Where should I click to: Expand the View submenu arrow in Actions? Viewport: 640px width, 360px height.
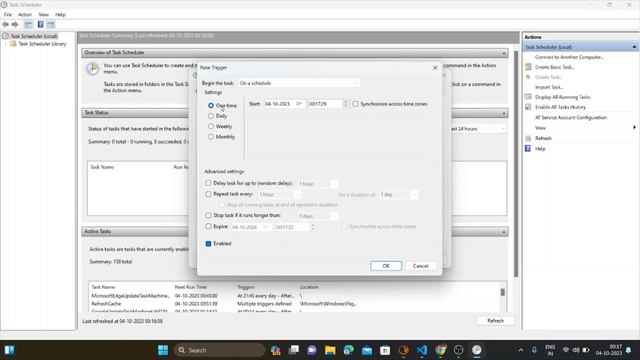tap(634, 128)
